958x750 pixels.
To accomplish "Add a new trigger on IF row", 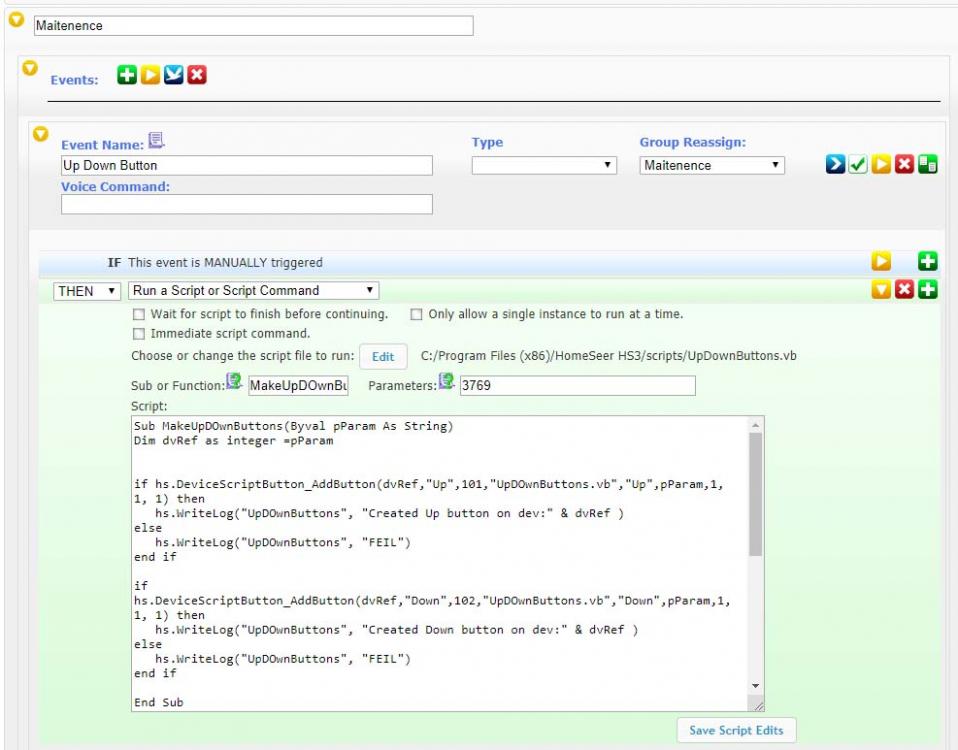I will click(x=927, y=262).
